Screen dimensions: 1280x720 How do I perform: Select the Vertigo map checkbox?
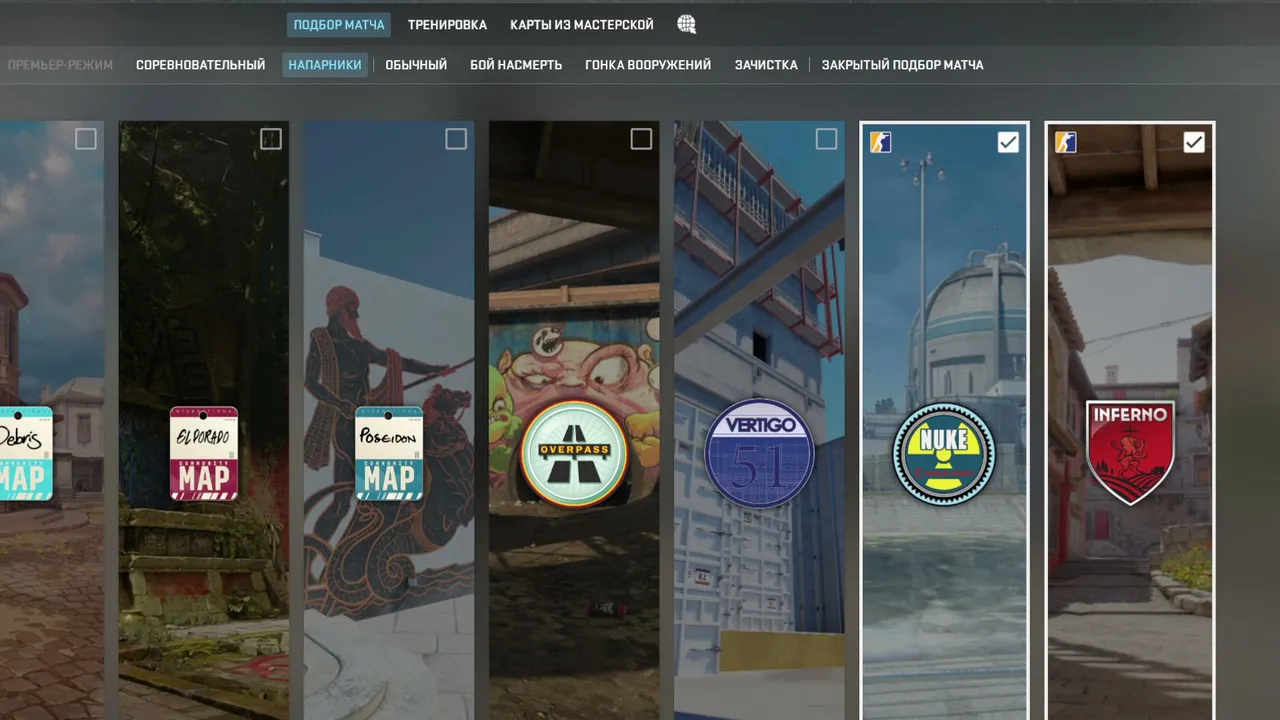[x=826, y=139]
